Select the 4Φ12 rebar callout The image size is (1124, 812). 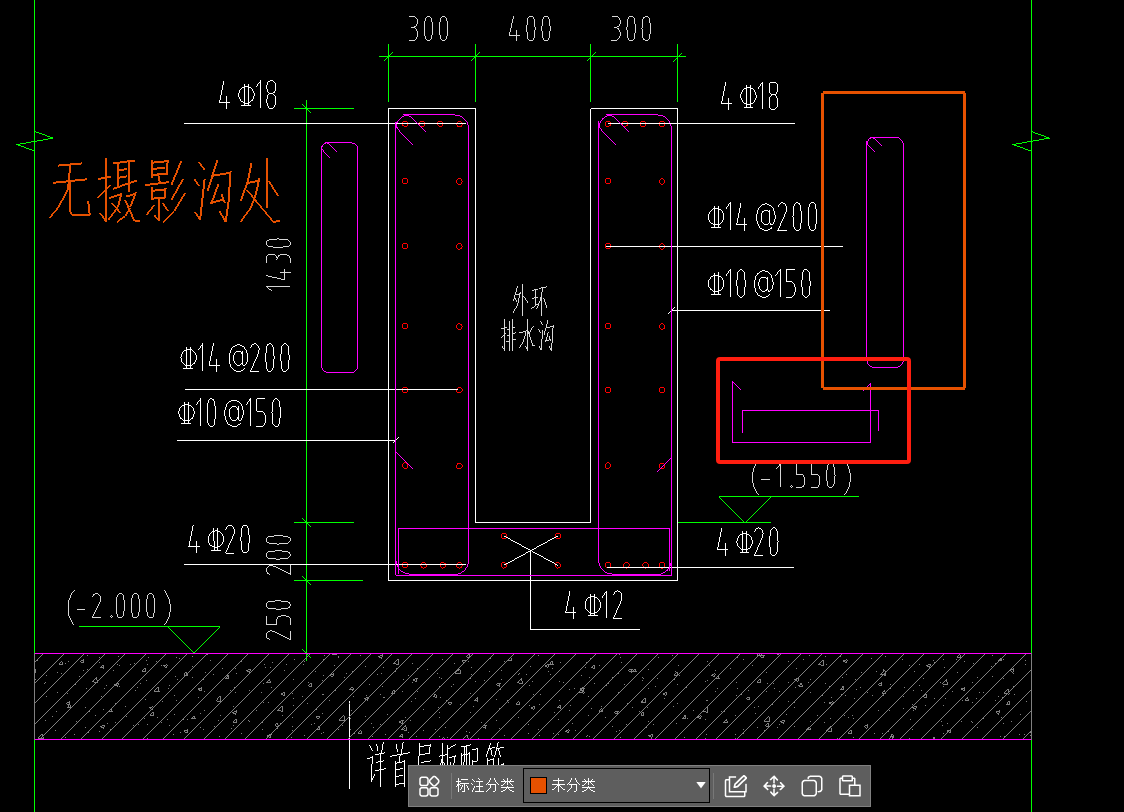tap(594, 606)
